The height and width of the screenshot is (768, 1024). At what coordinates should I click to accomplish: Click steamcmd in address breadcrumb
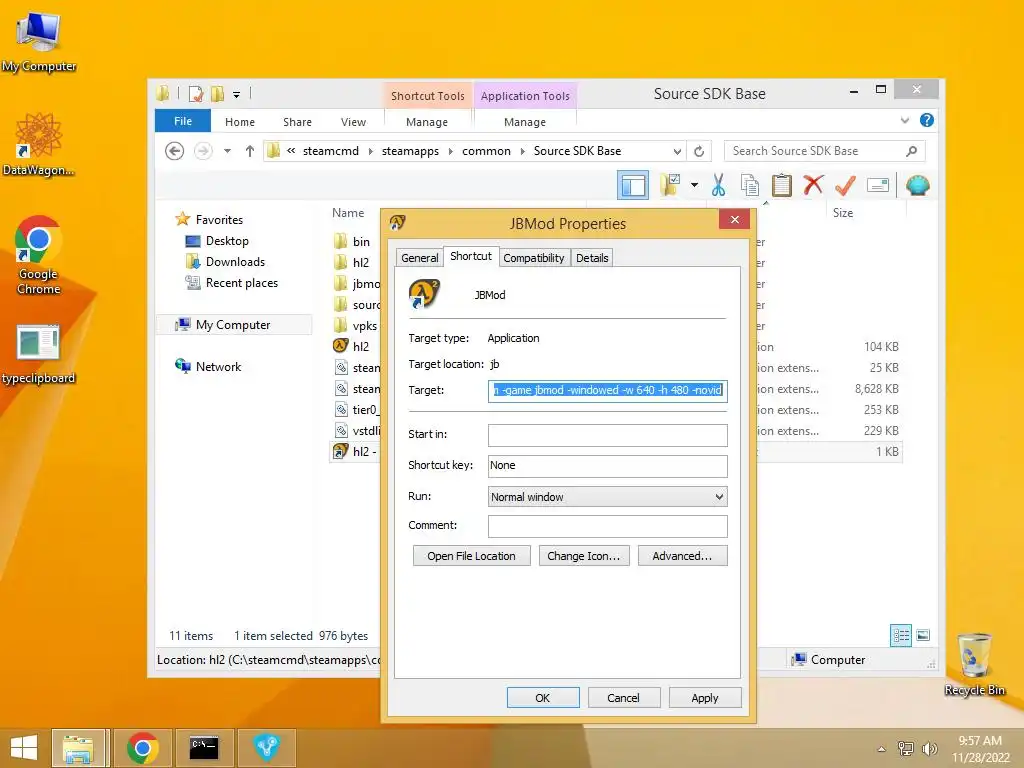click(x=330, y=151)
